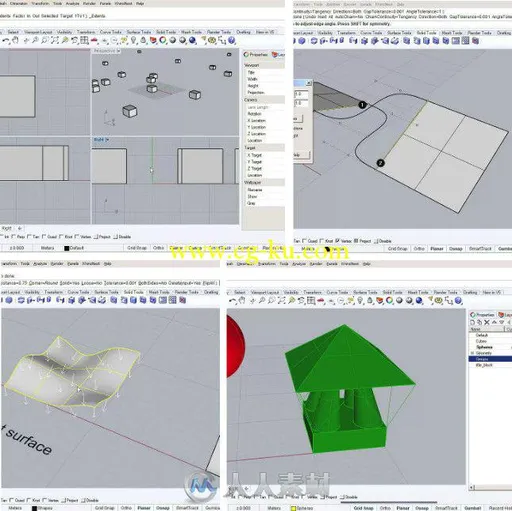Switch to Surface Tools tab in blend surface window
This screenshot has height=511, width=512.
[x=399, y=33]
